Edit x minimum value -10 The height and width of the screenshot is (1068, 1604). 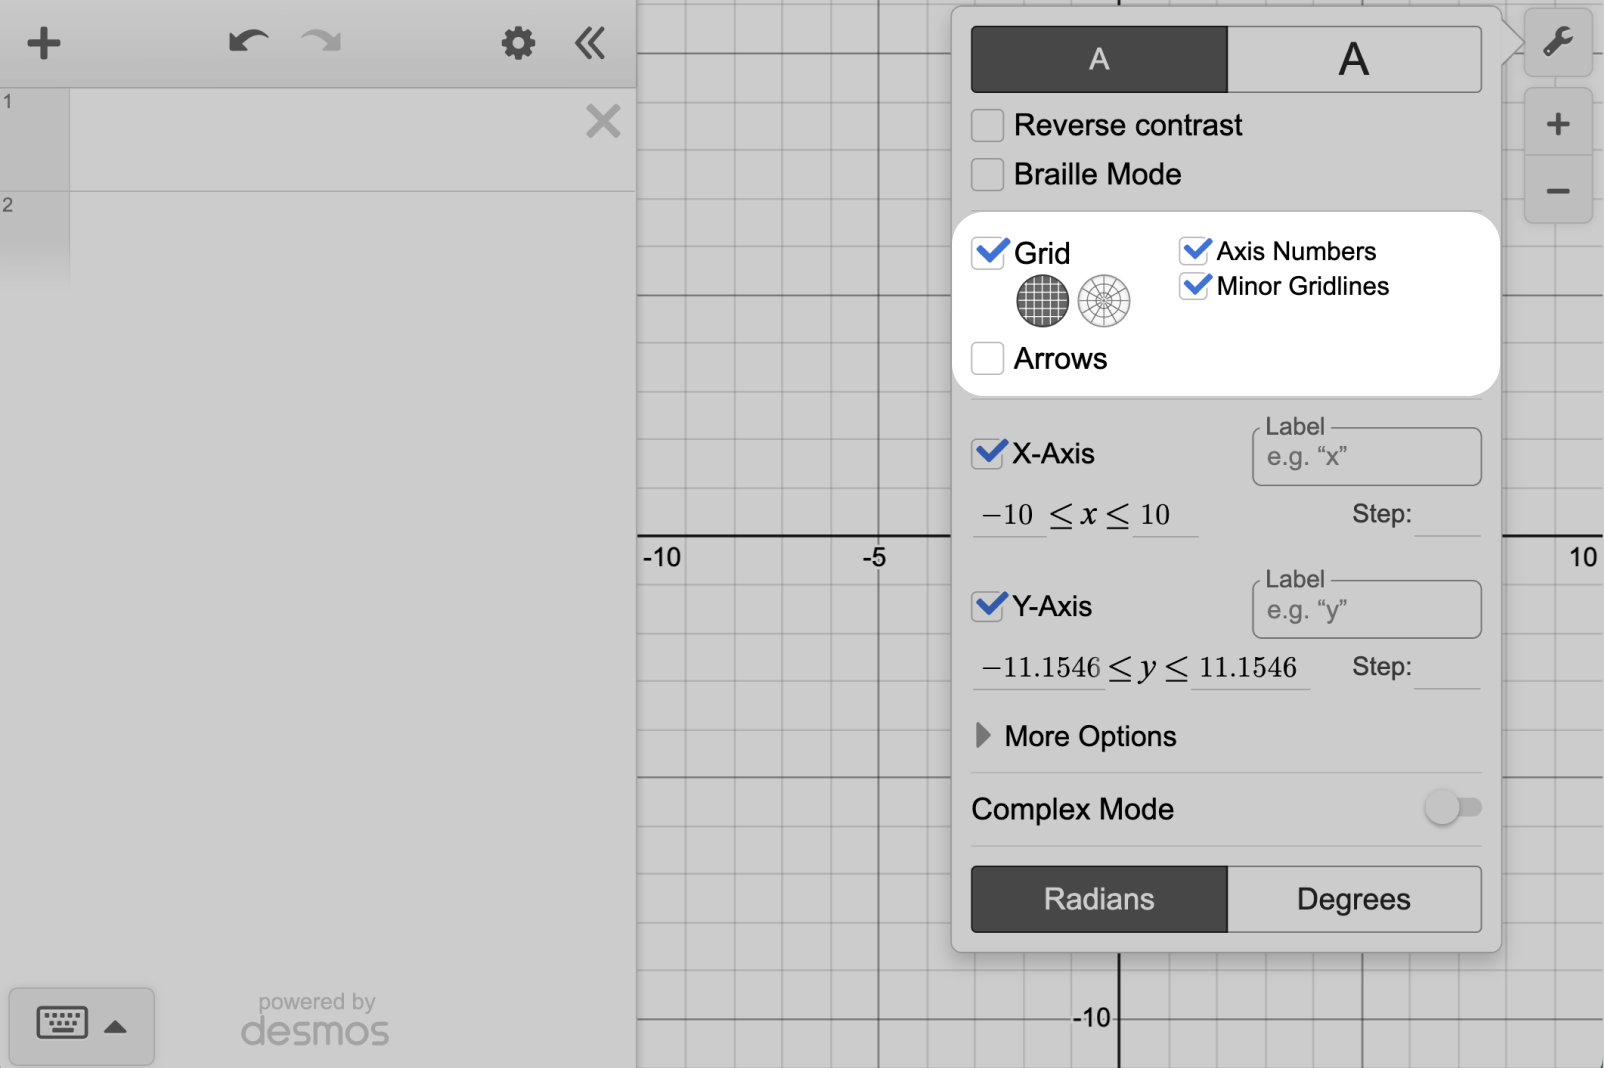(1008, 515)
